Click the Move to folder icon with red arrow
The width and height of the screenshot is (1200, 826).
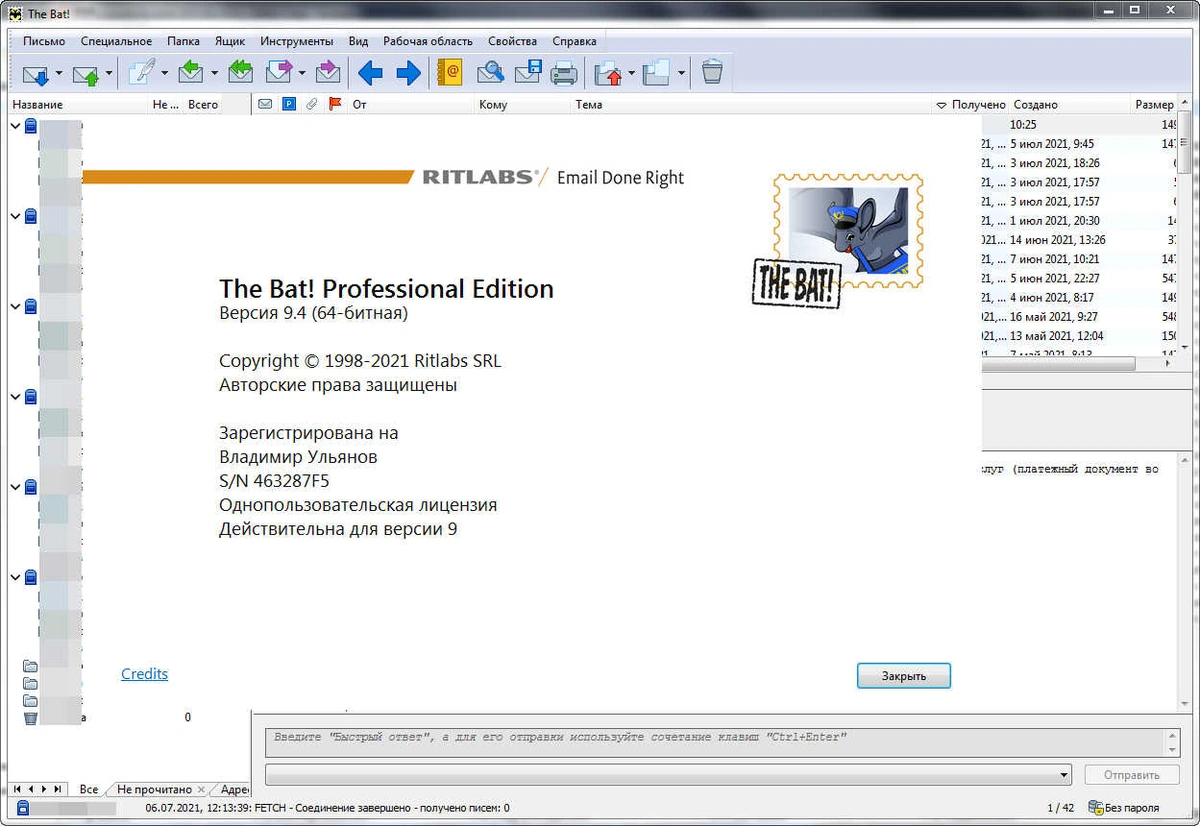pyautogui.click(x=608, y=73)
